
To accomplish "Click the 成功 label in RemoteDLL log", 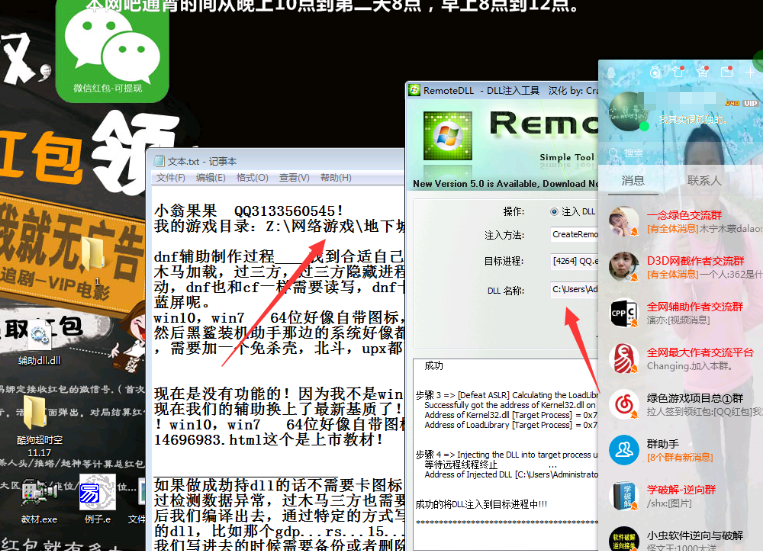I will point(434,366).
